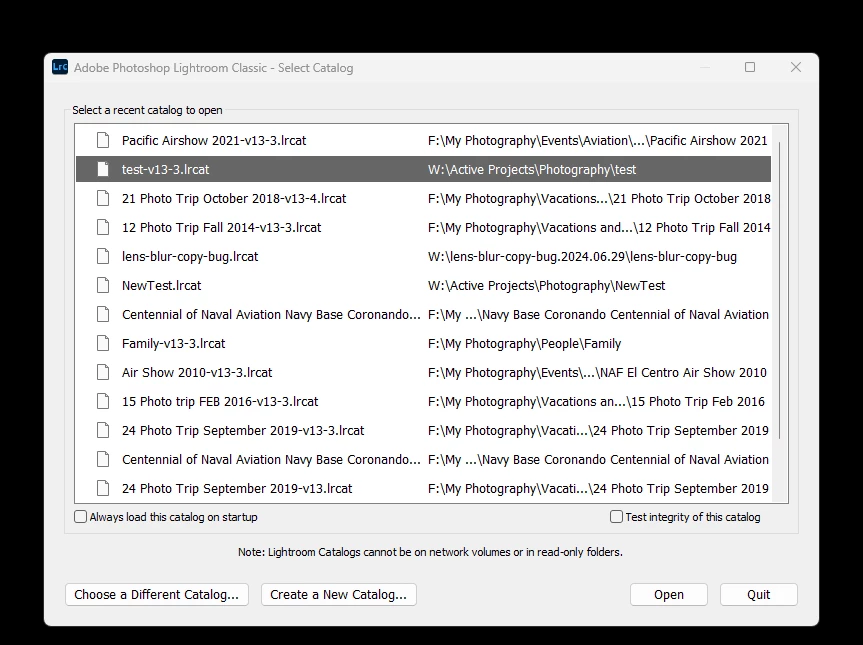The width and height of the screenshot is (863, 645).
Task: Click file icon beside lens-blur-copy-bug.lrcat
Action: (x=103, y=256)
